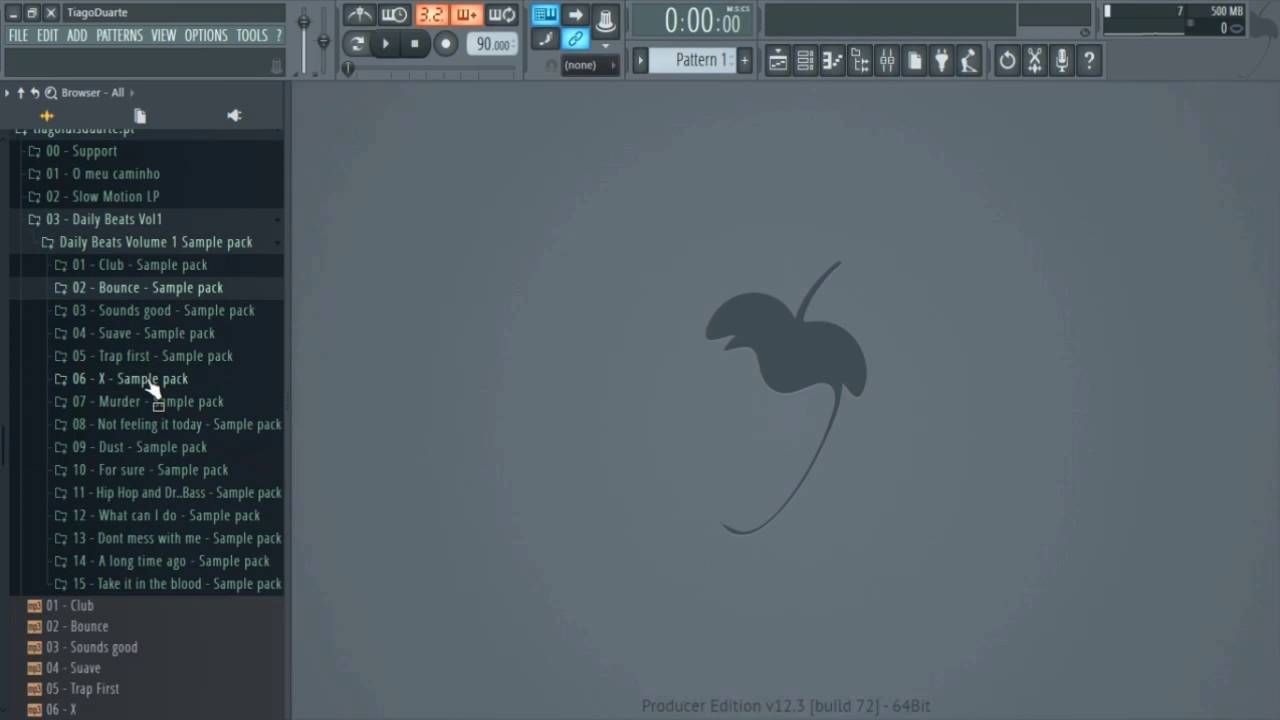Toggle typing keyboard to piano
1280x720 pixels.
click(x=545, y=14)
